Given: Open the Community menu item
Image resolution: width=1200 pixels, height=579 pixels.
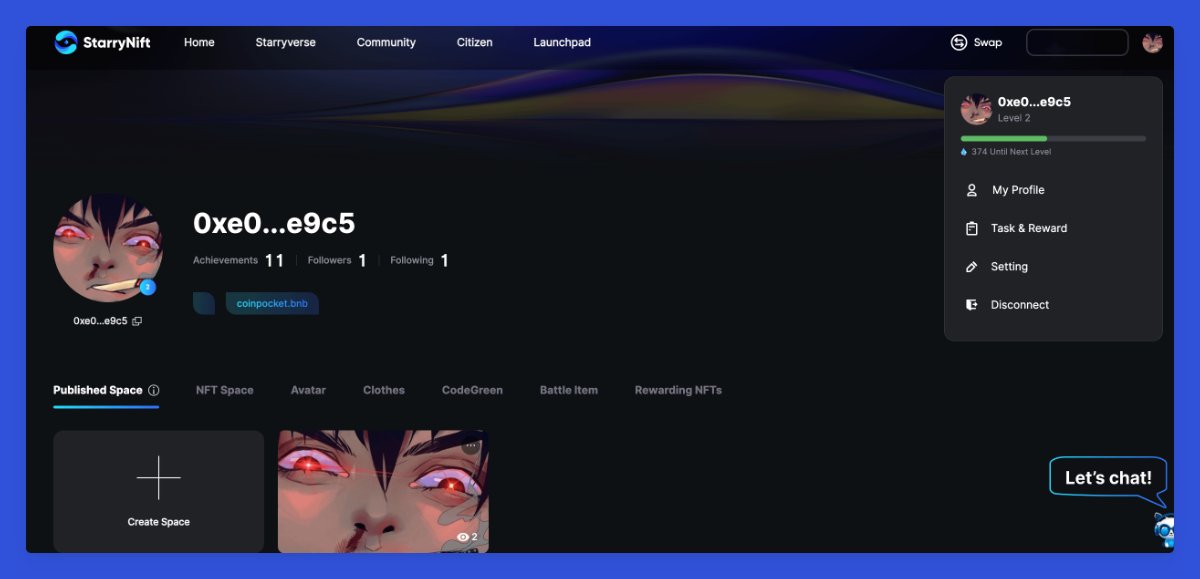Looking at the screenshot, I should pos(386,42).
